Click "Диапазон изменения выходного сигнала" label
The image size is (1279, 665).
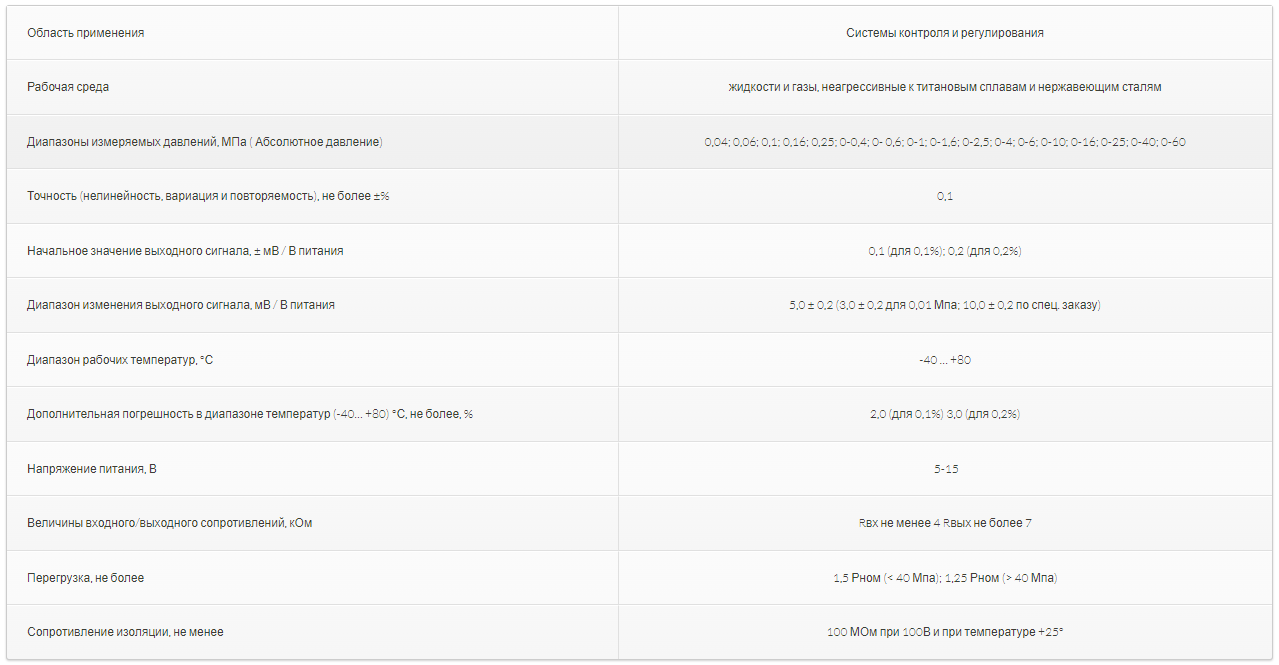coord(180,305)
